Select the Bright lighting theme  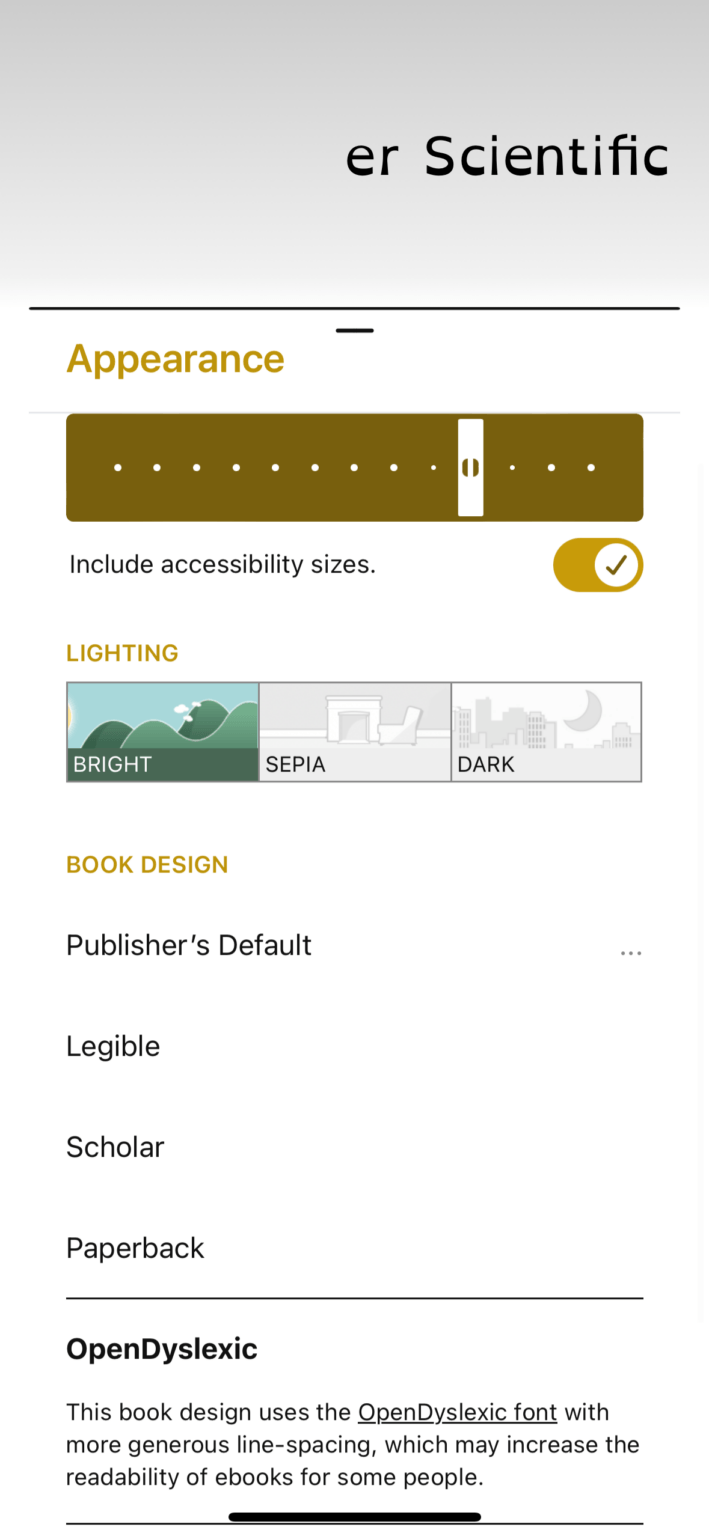(x=162, y=731)
